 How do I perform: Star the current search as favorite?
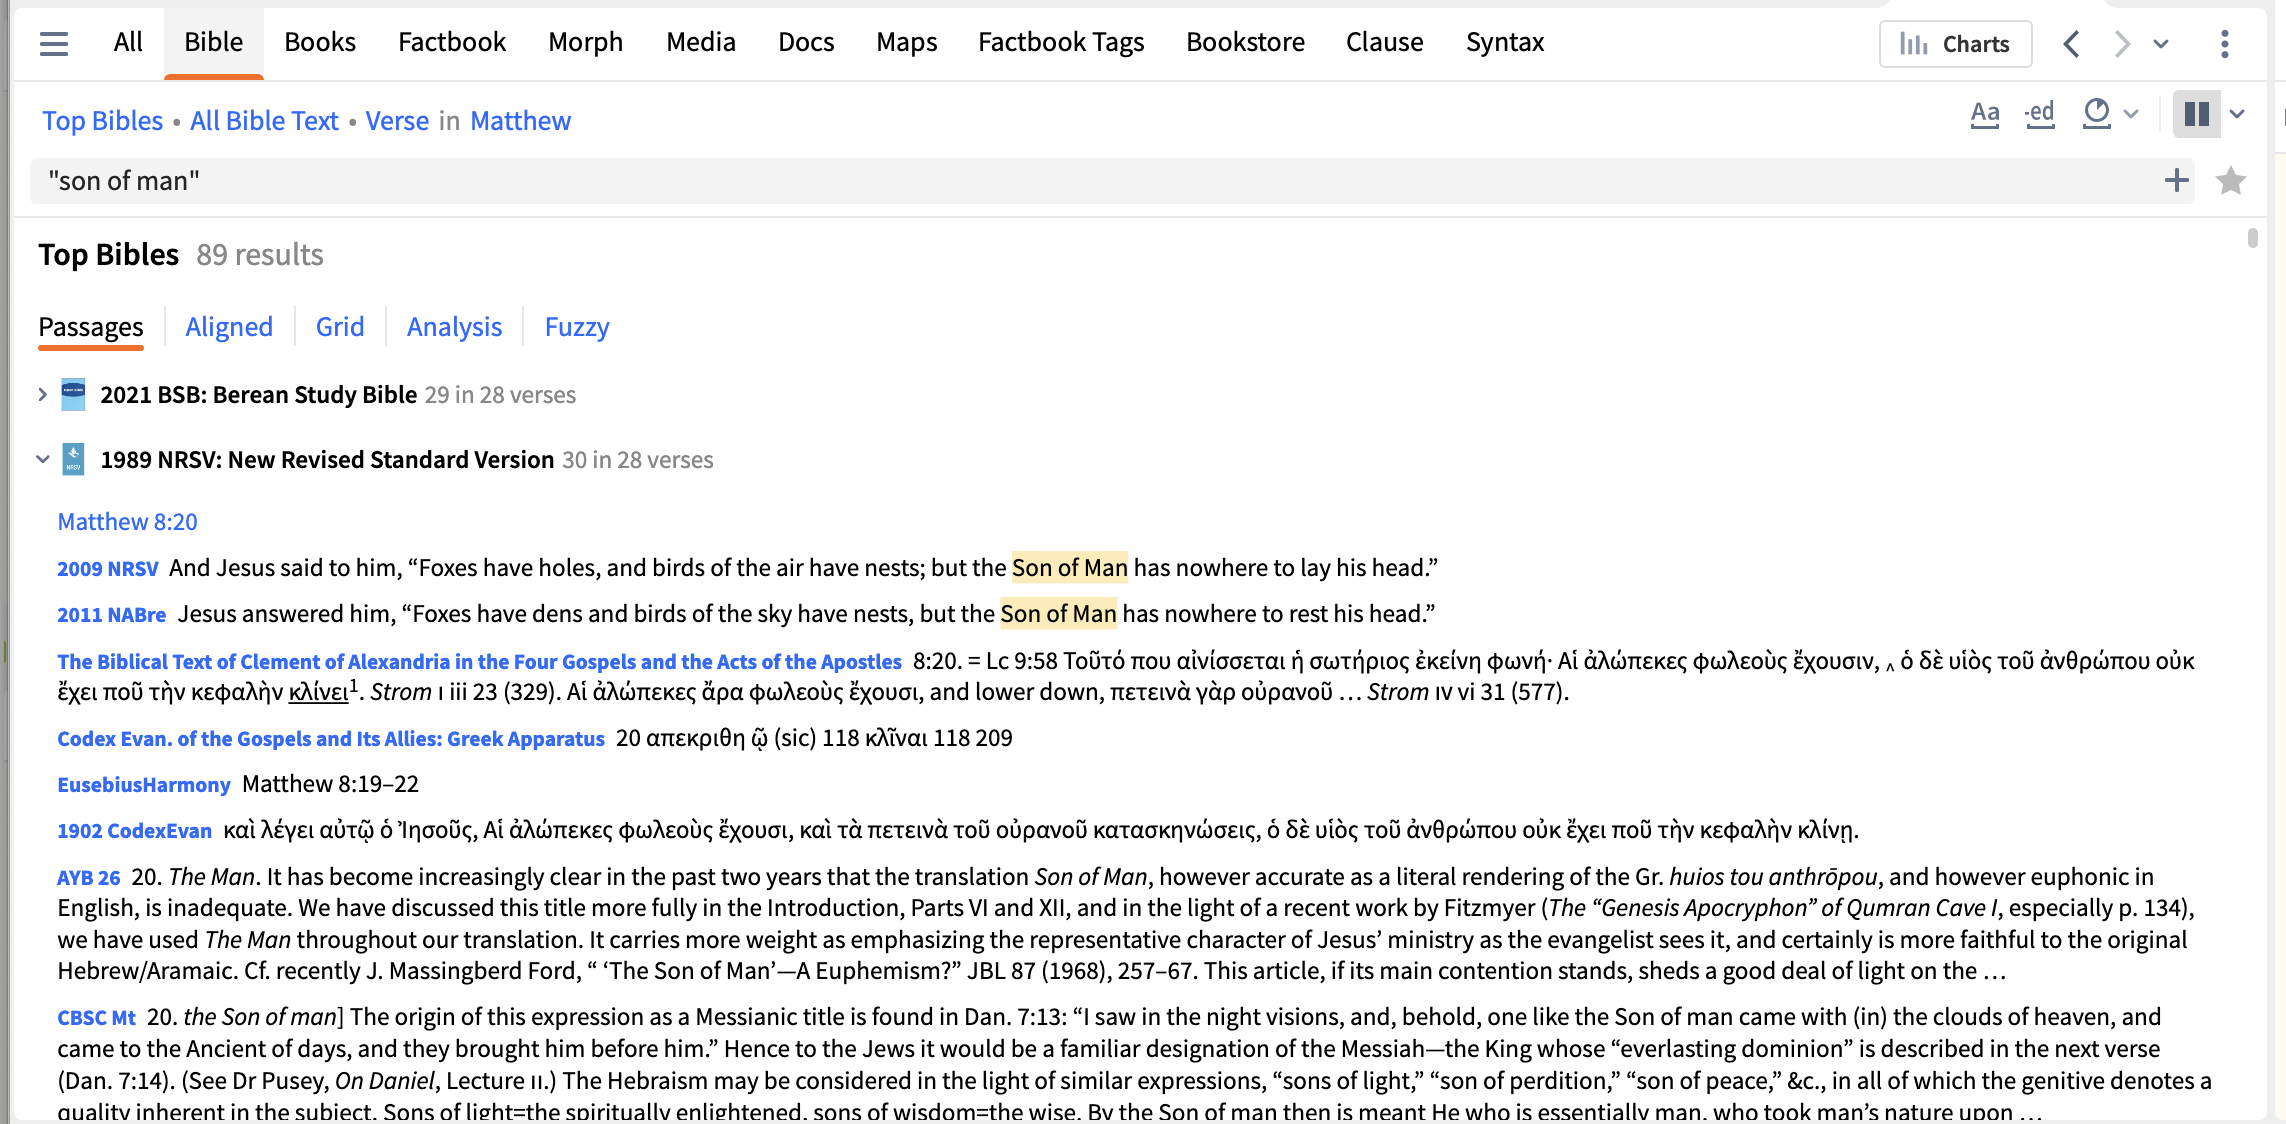click(x=2230, y=181)
